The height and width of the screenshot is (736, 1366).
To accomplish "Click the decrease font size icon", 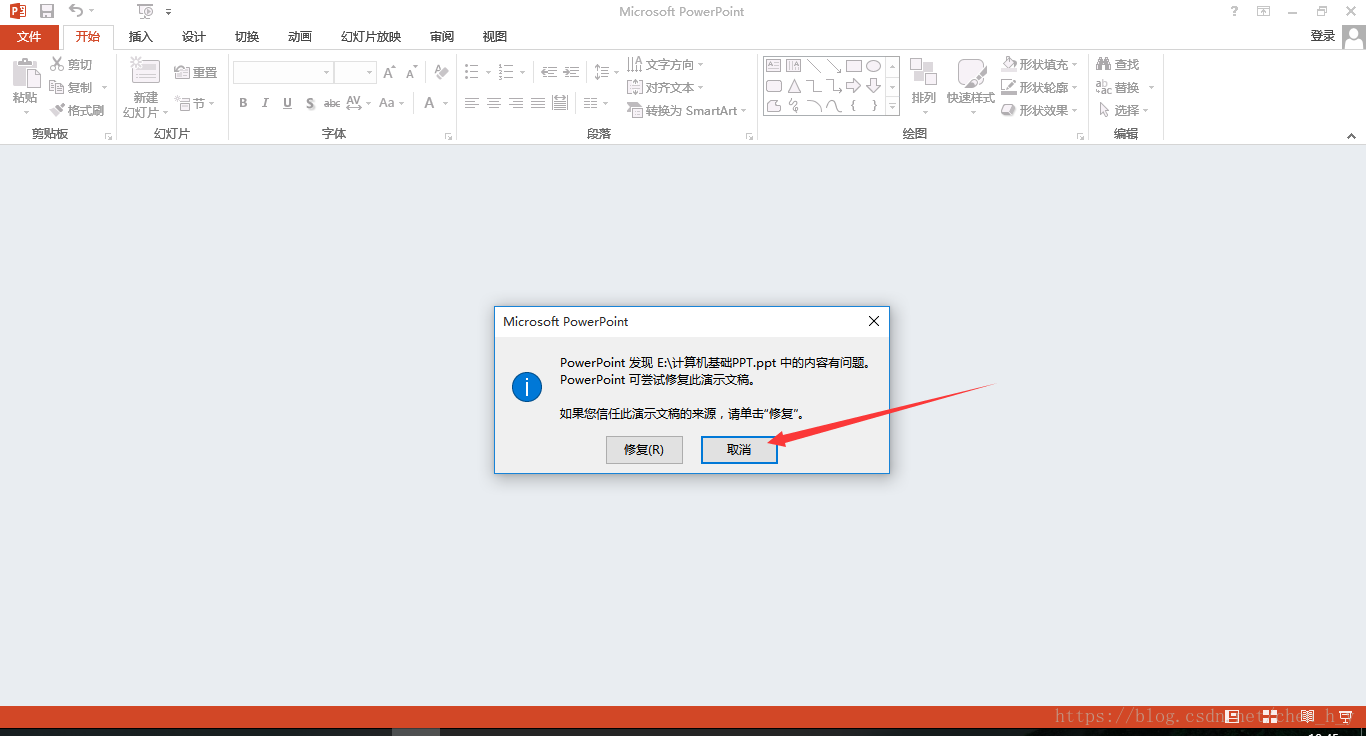I will 411,72.
